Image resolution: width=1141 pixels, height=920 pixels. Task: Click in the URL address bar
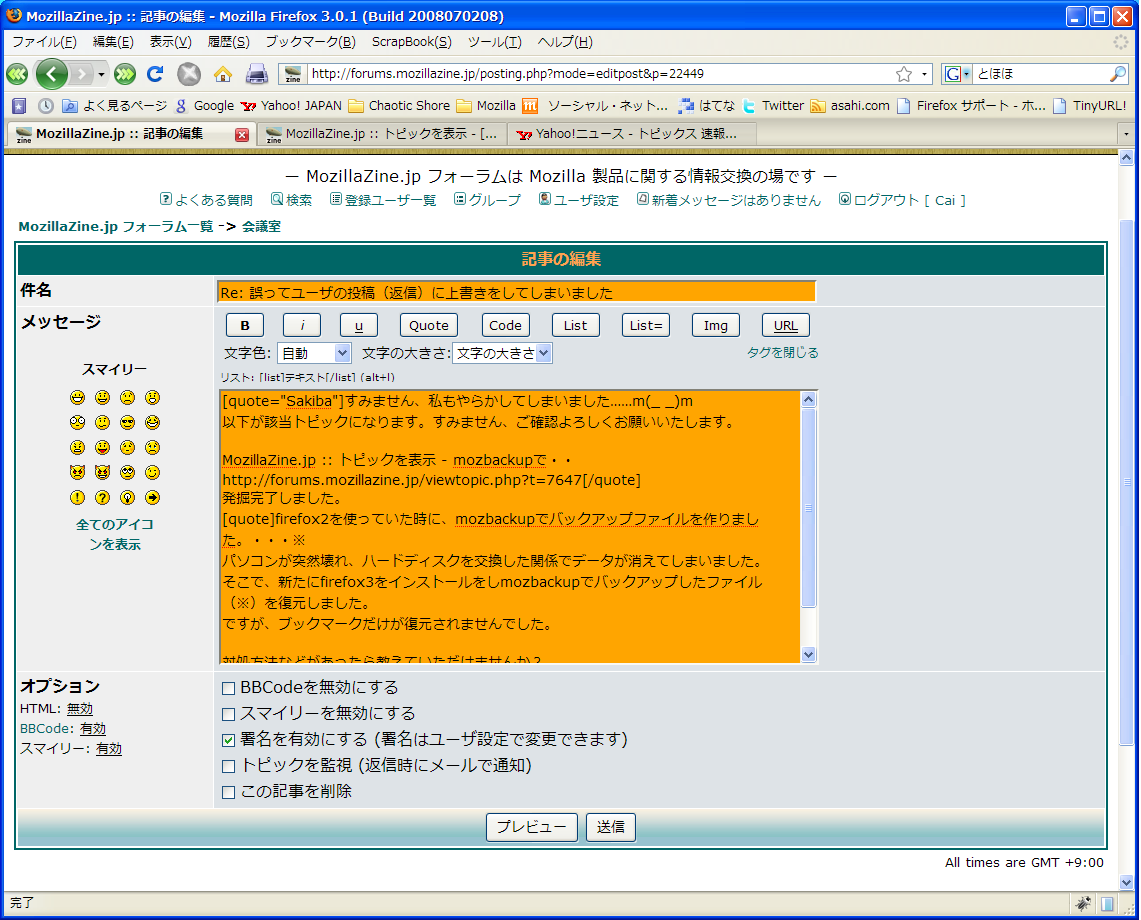tap(600, 74)
